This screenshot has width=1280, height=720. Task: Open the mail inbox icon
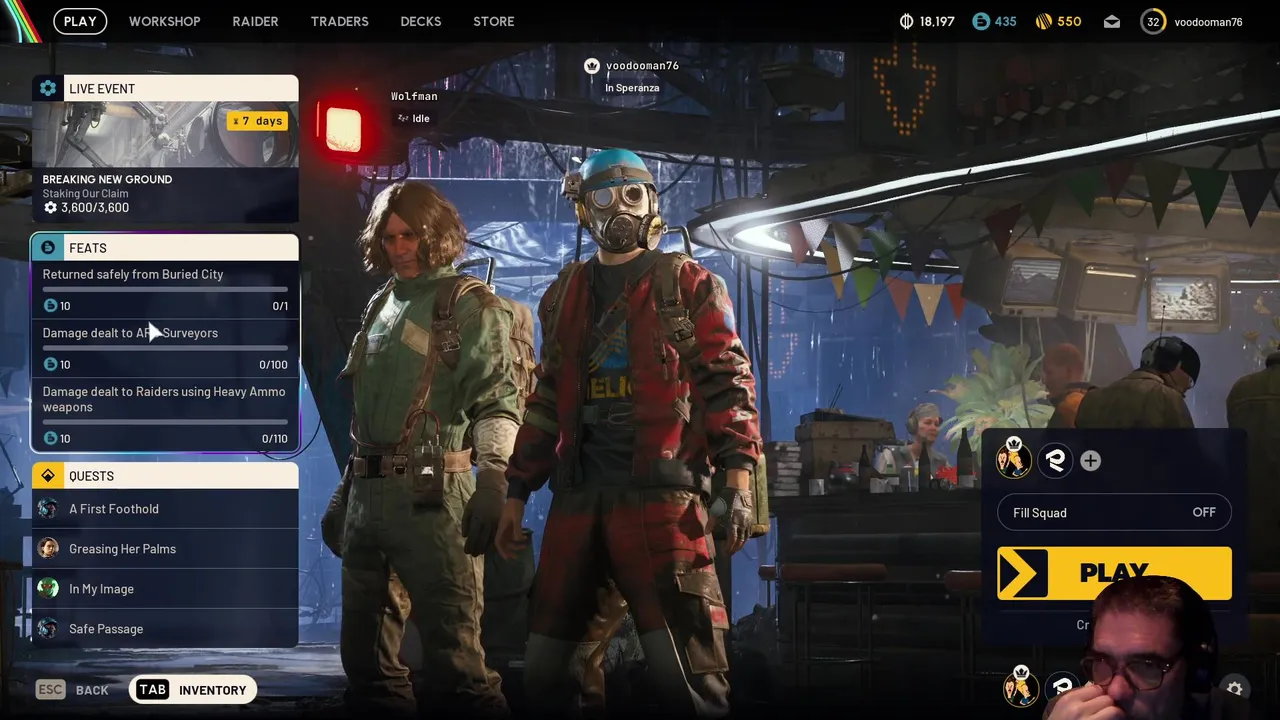[1112, 22]
